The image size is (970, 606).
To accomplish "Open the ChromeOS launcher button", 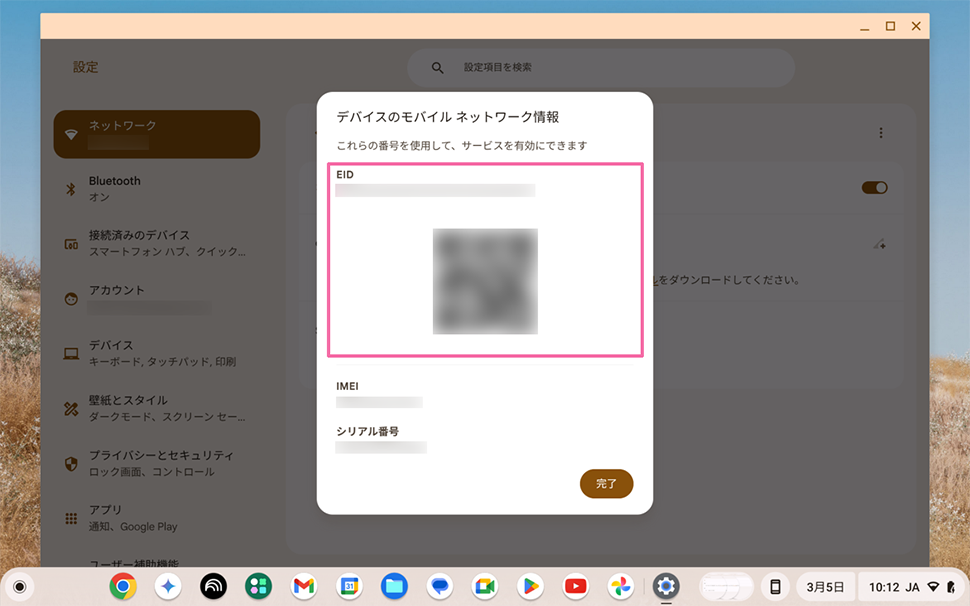I will [19, 586].
